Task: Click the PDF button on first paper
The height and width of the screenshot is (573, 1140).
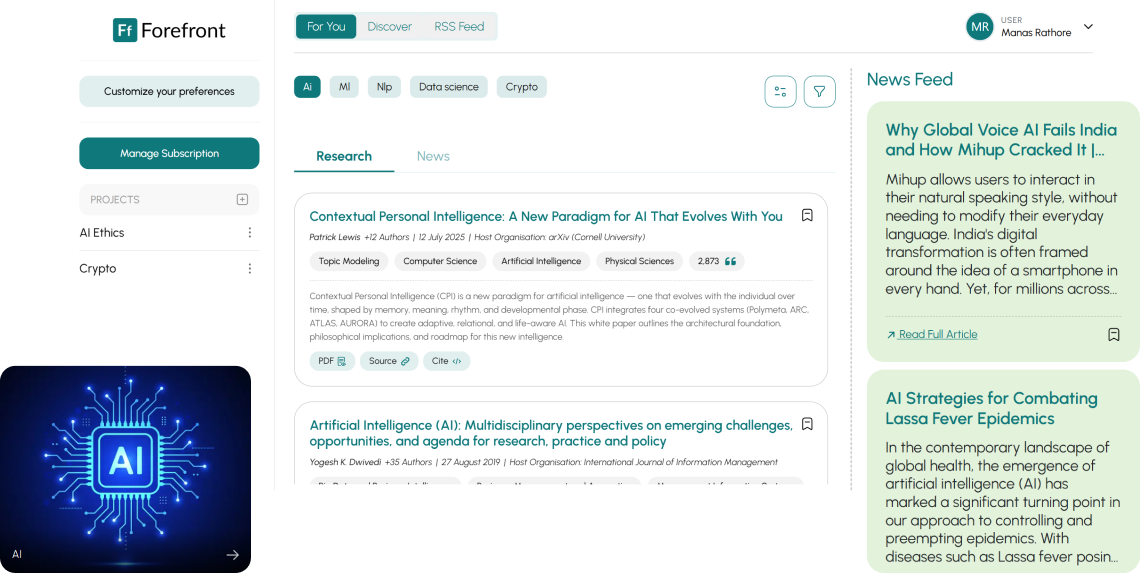Action: pos(332,361)
